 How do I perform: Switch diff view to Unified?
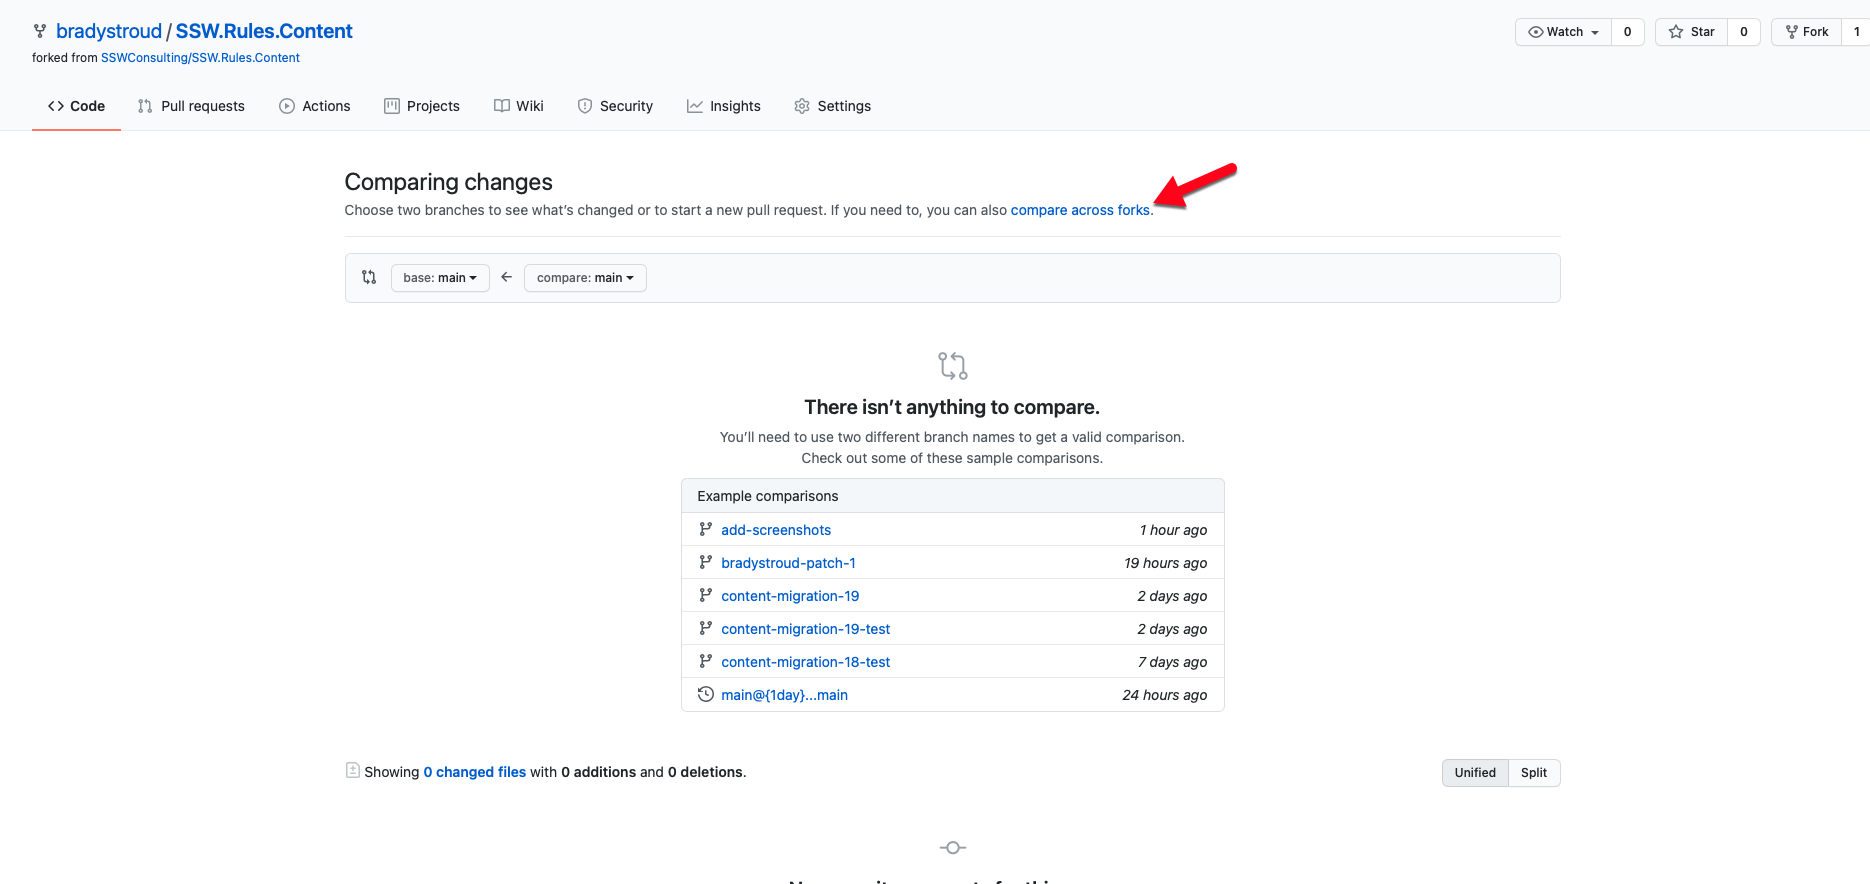(x=1475, y=773)
